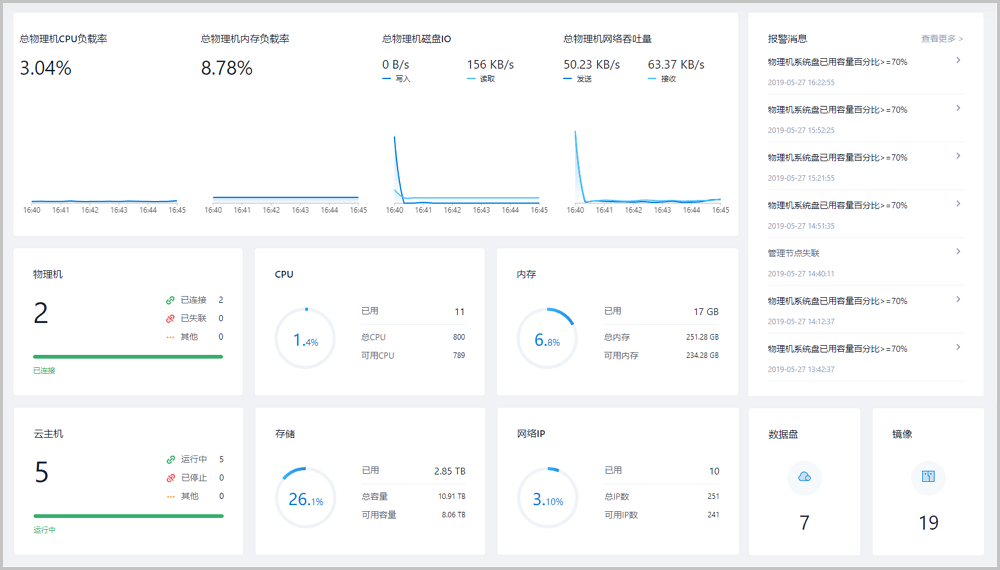Open the alarm text dated 2019-05-27 15:52:25
Screen dimensions: 1000x570
837,110
